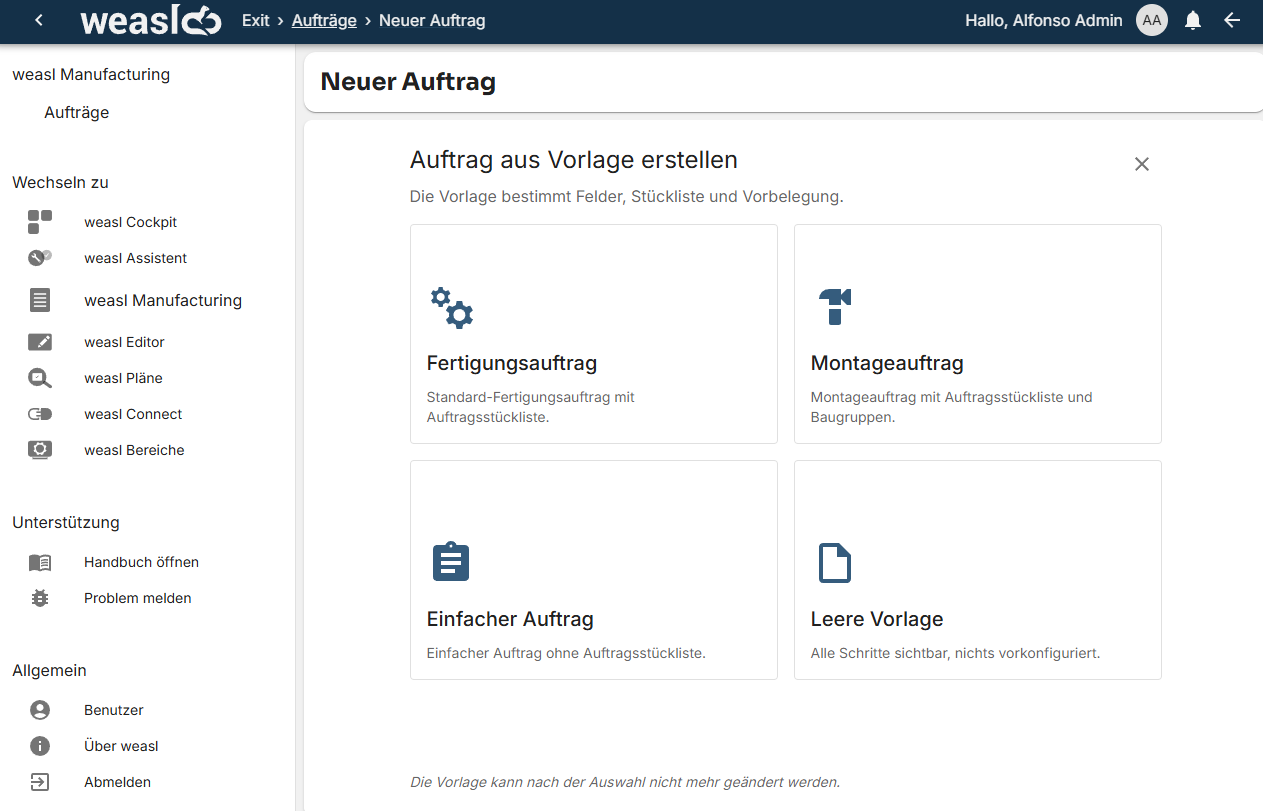The height and width of the screenshot is (811, 1263).
Task: Click the italic note about Vorlage nicht geändert
Action: pos(625,782)
